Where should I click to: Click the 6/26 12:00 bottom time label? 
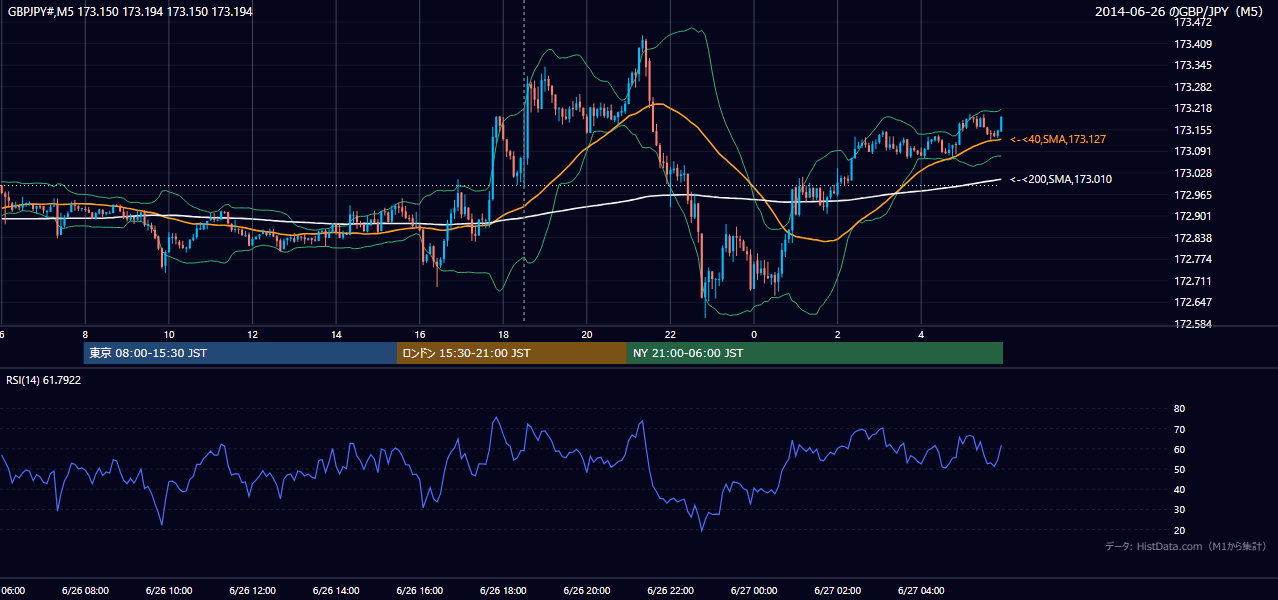point(252,591)
